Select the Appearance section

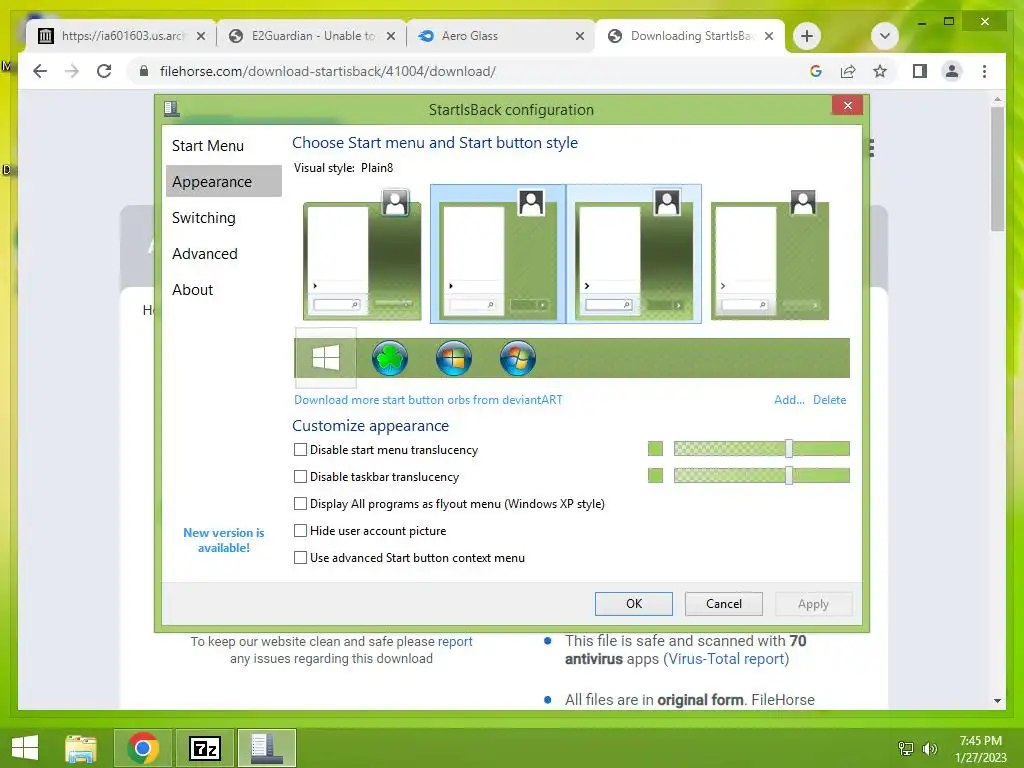pos(224,182)
